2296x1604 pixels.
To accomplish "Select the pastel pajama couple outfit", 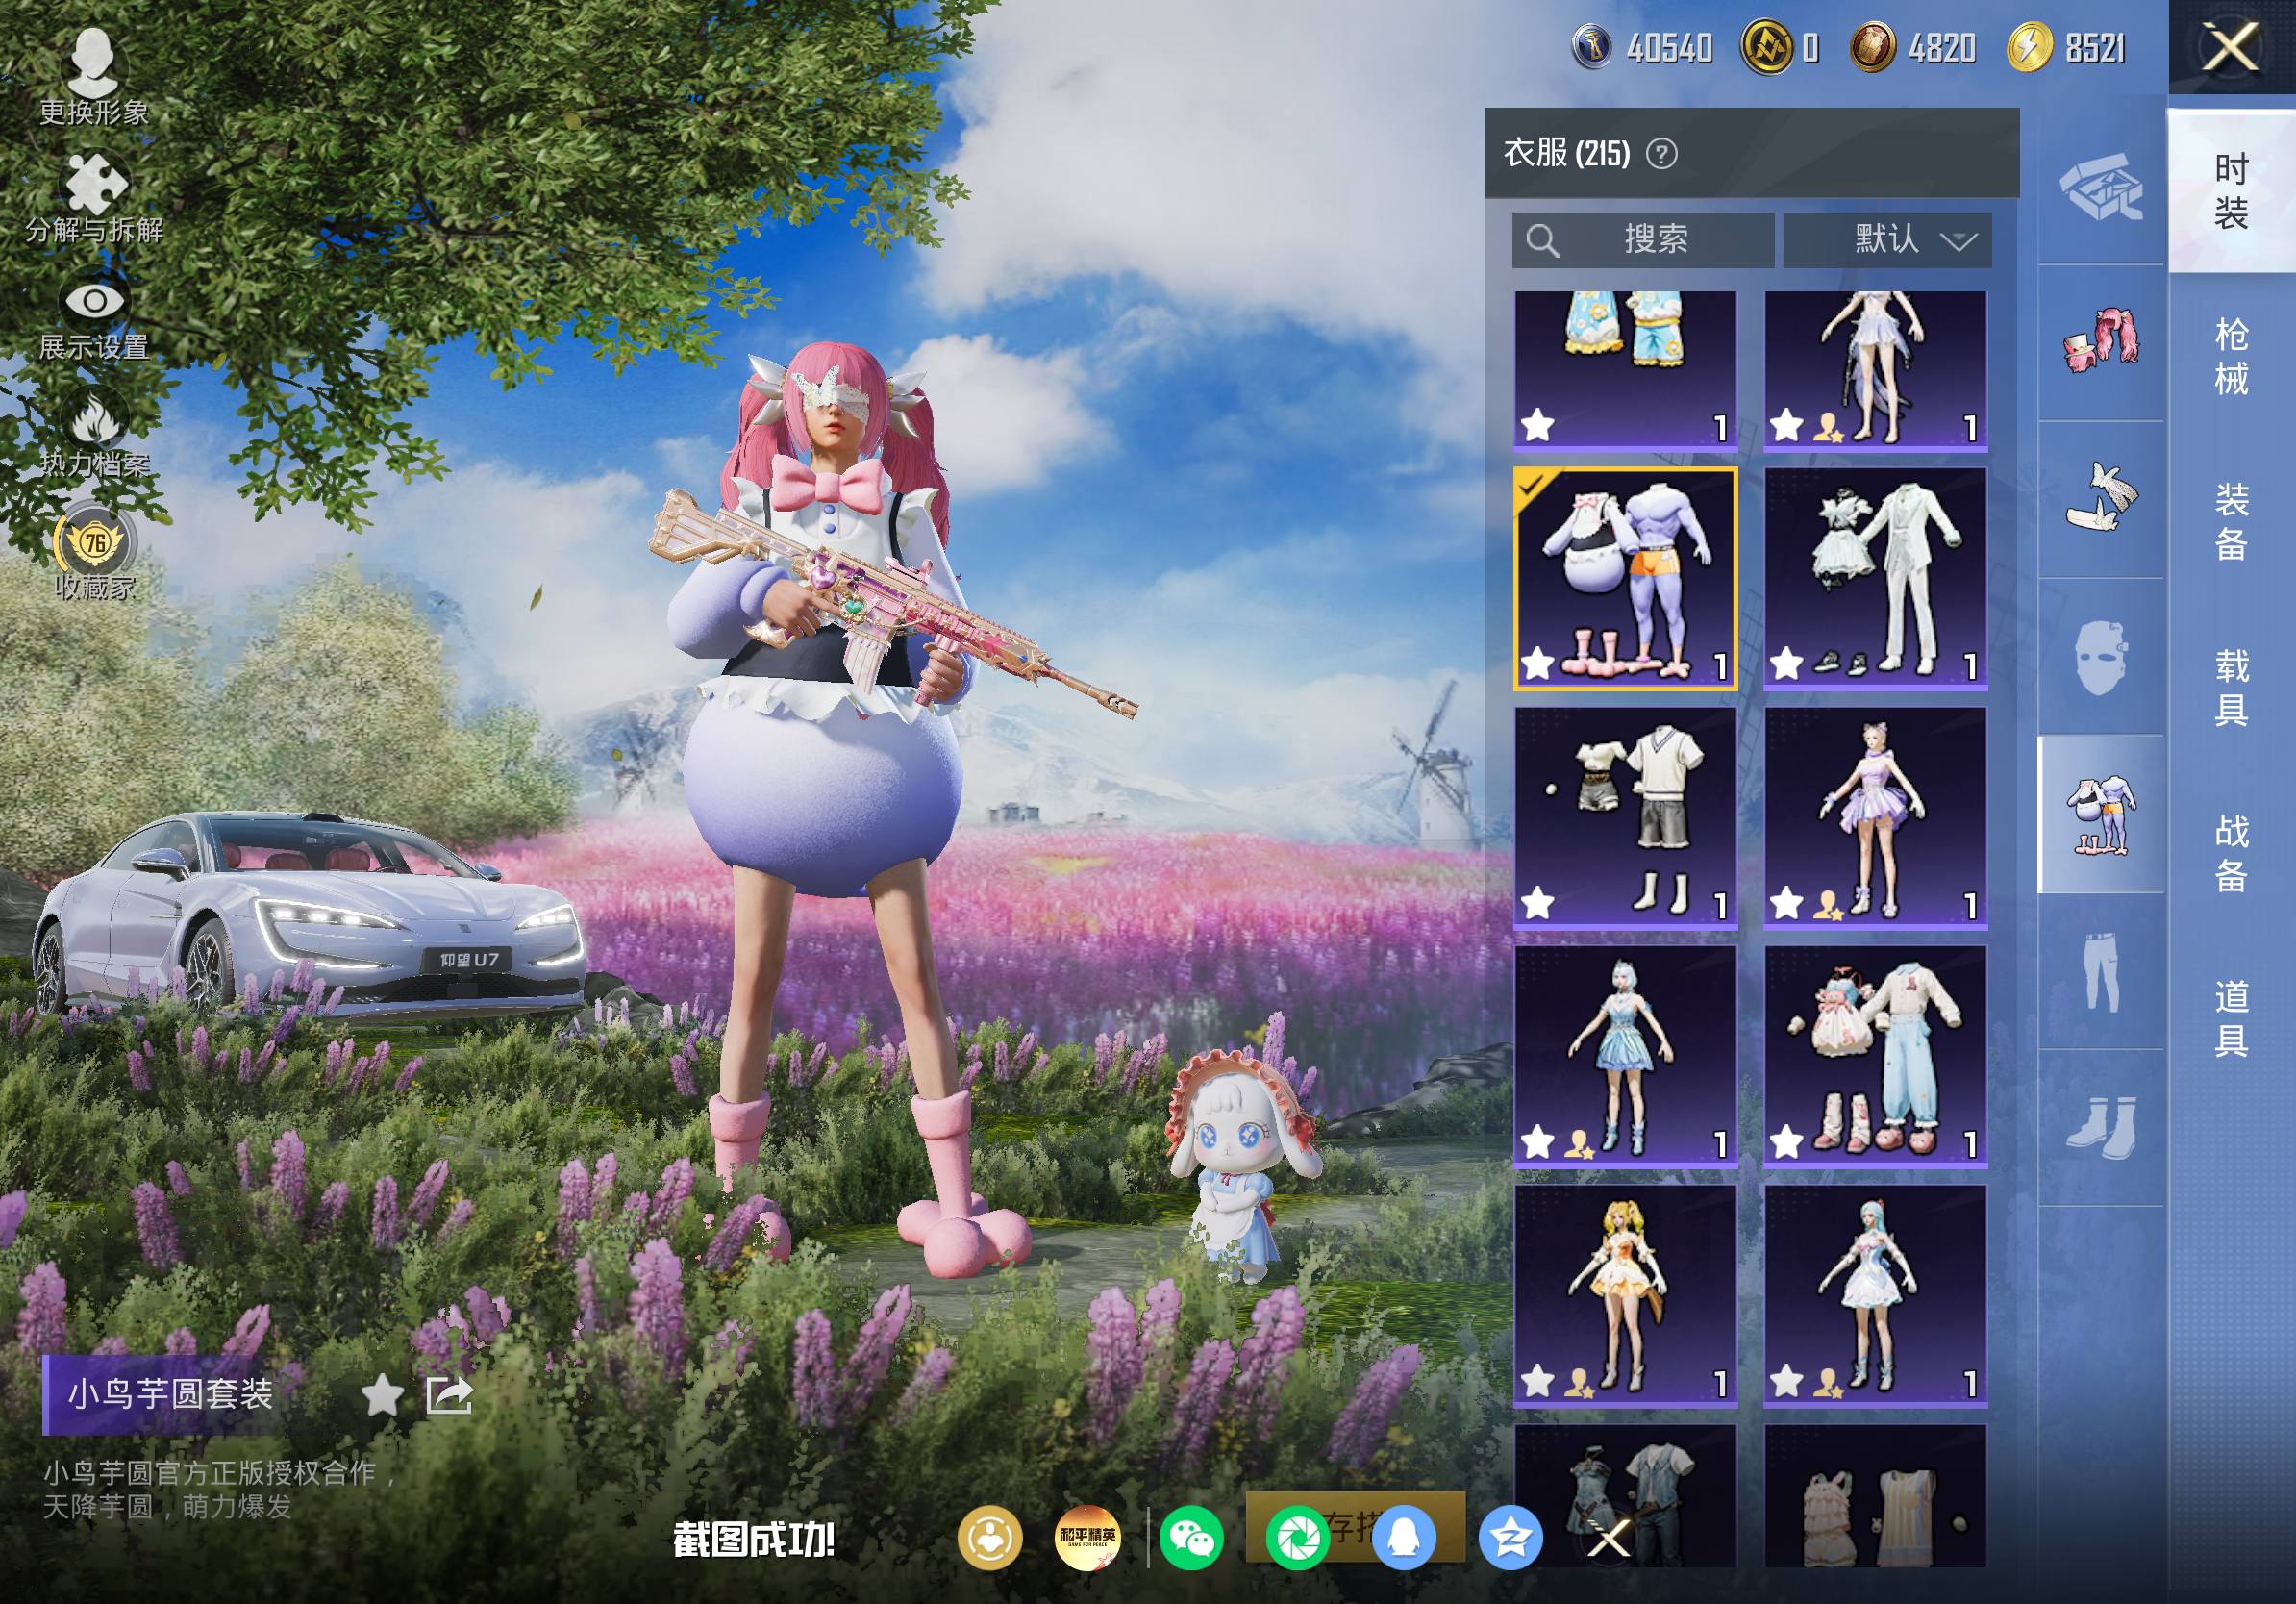I will click(1875, 1056).
